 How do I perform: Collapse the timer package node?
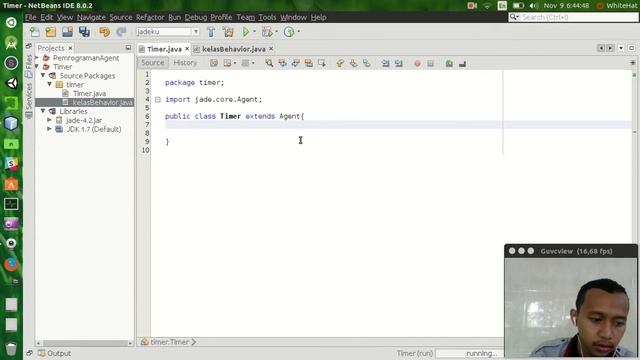click(x=49, y=84)
